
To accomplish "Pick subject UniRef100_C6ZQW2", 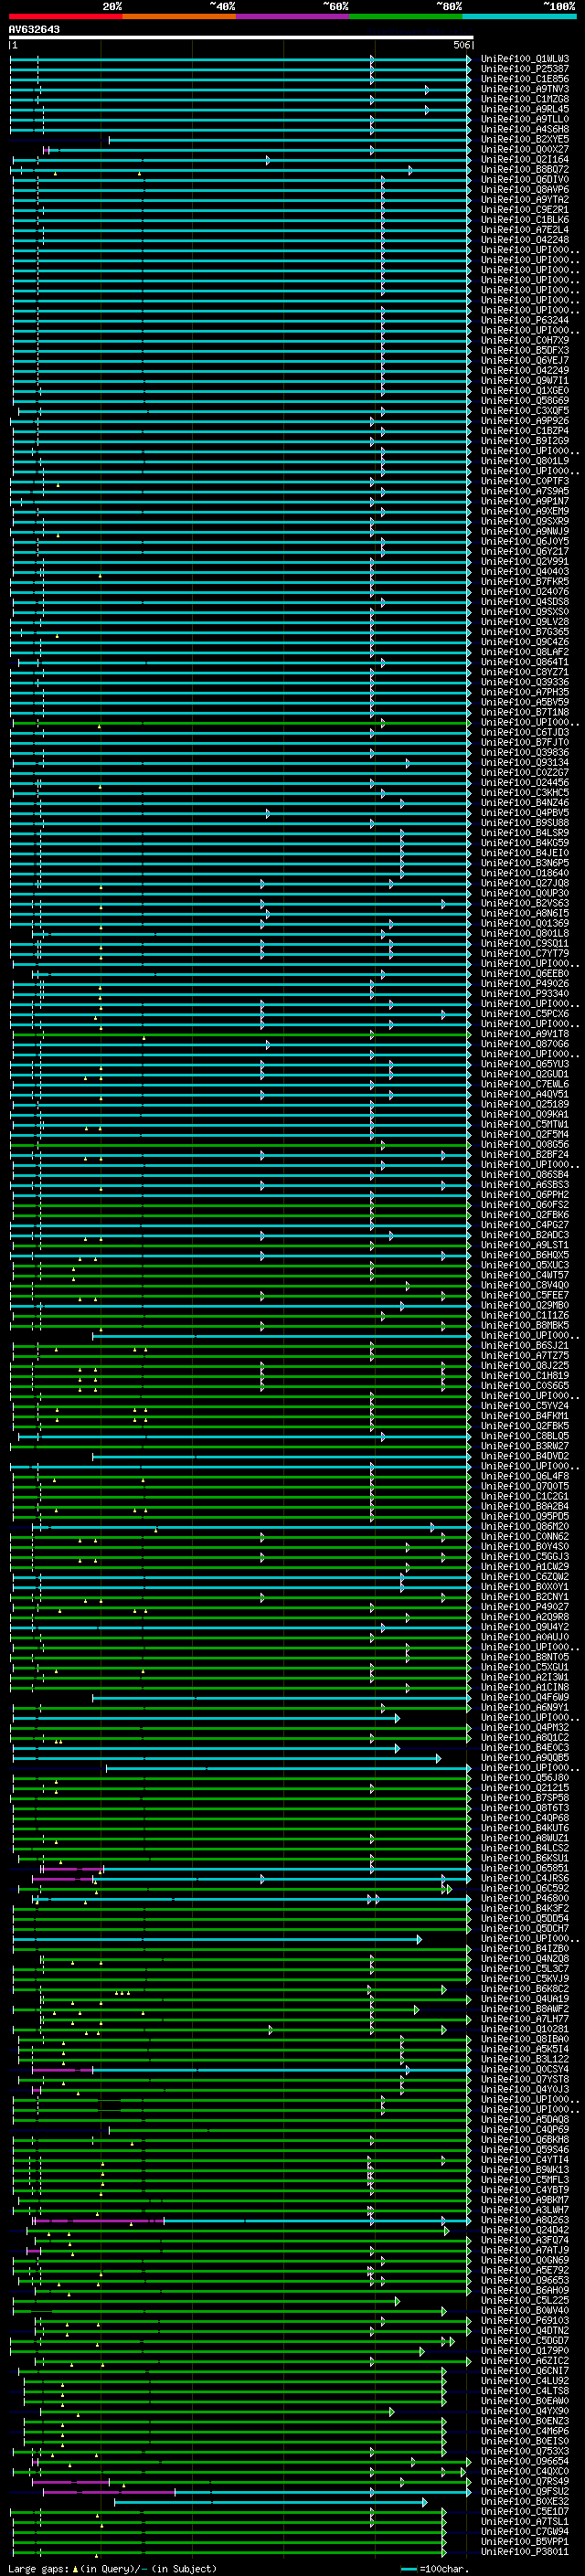I will 525,1576.
